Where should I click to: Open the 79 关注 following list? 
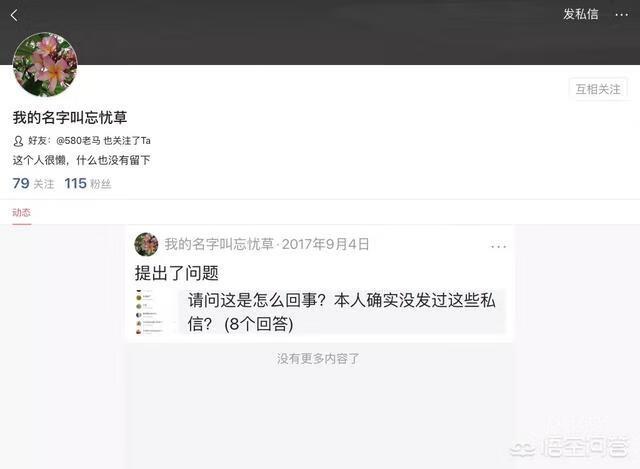click(33, 184)
